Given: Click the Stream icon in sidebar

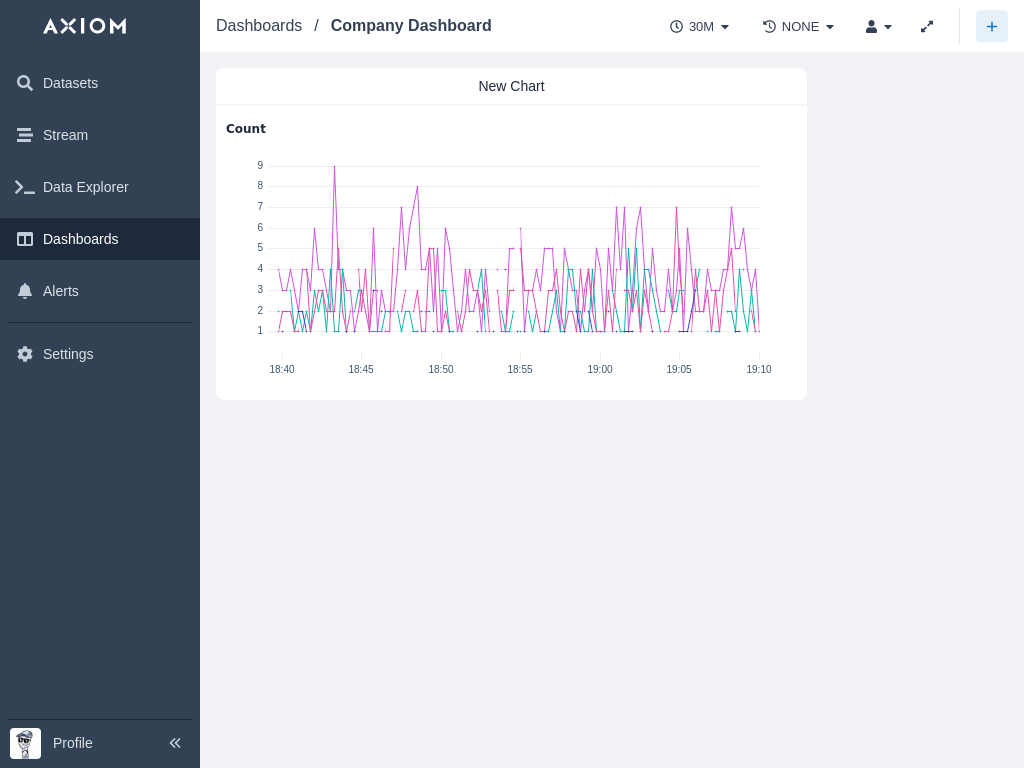Looking at the screenshot, I should point(25,135).
